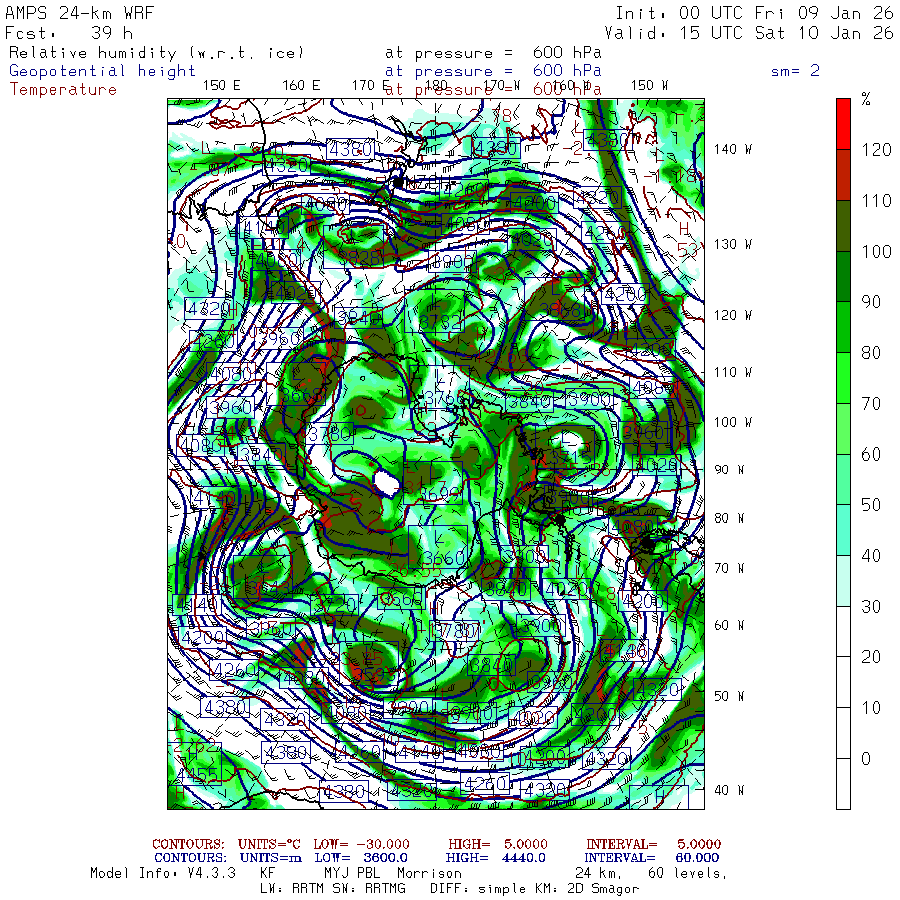
Task: Click the '130 W' label right of map
Action: coord(733,244)
